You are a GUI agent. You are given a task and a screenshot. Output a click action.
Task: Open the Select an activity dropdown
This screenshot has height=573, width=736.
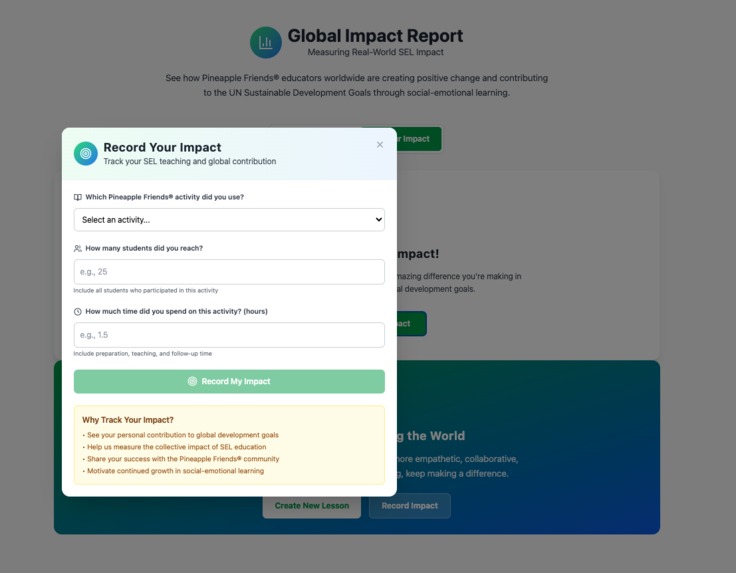[229, 220]
